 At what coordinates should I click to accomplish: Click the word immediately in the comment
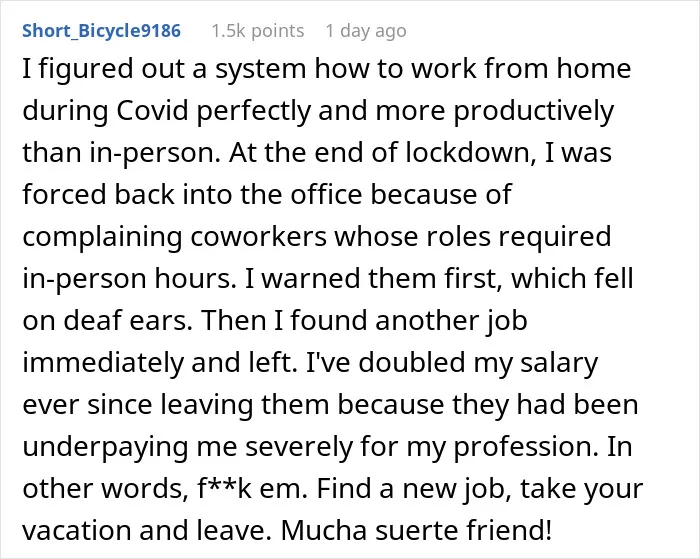point(103,363)
